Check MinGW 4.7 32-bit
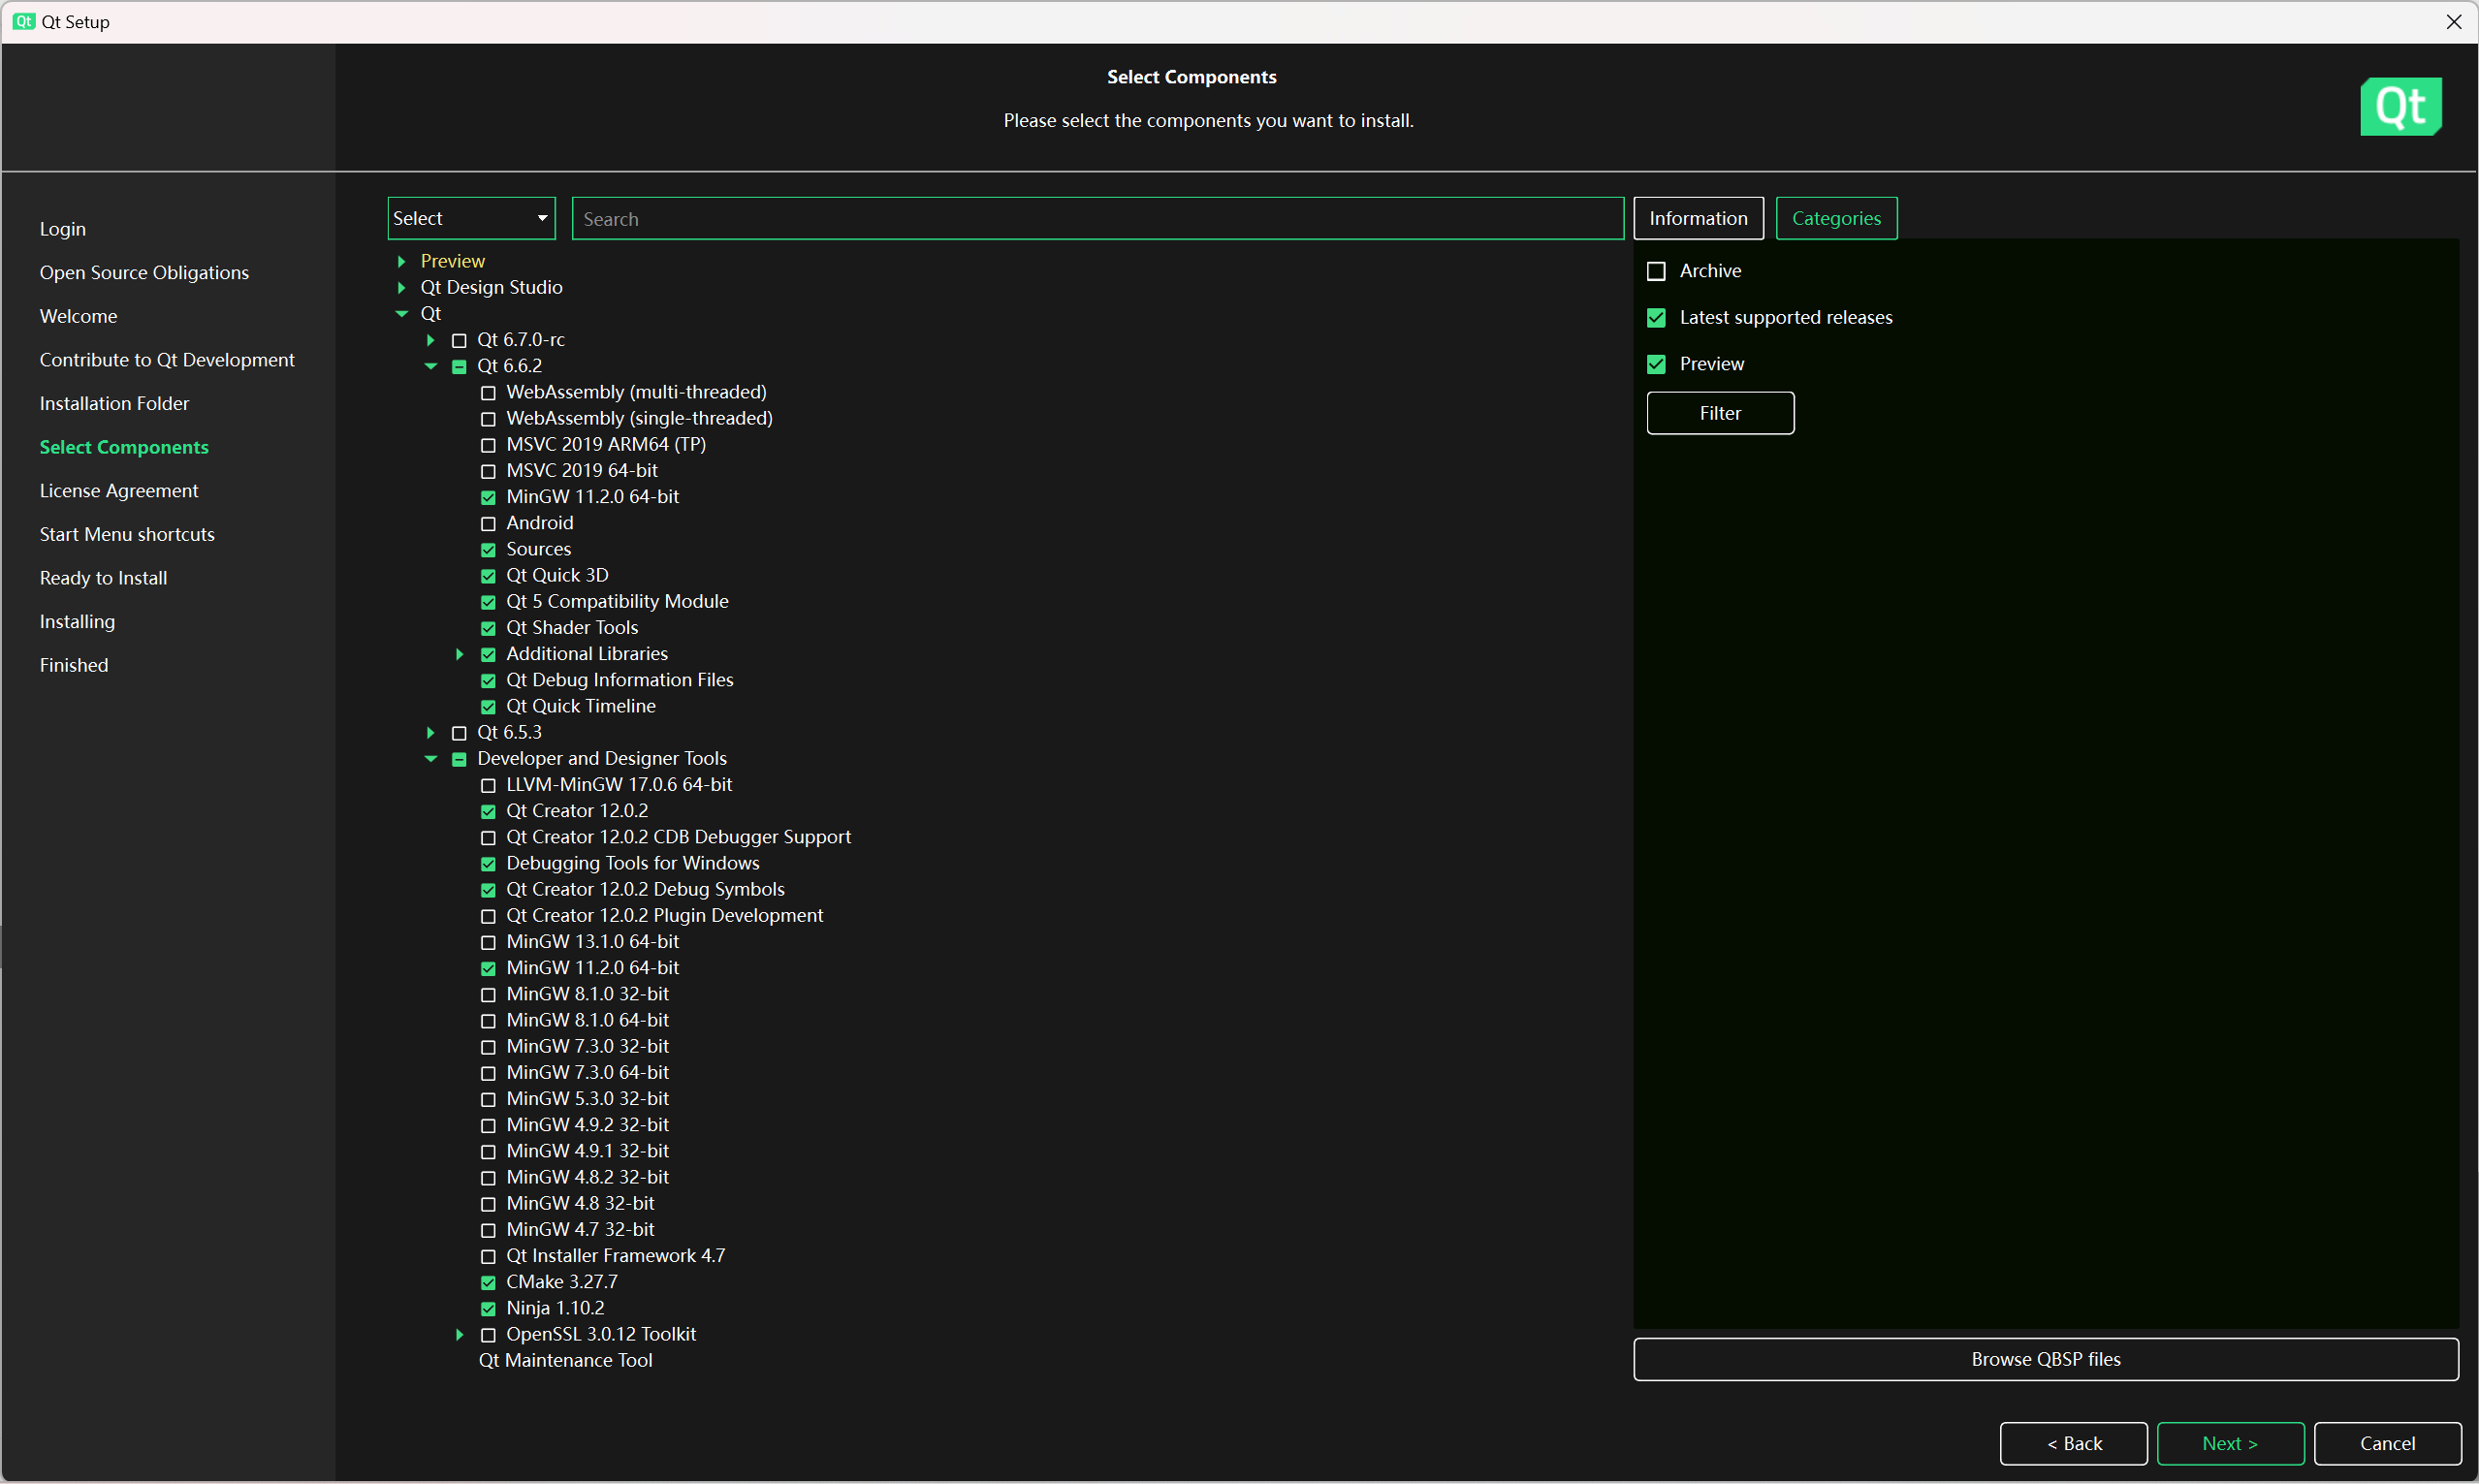The width and height of the screenshot is (2479, 1484). coord(488,1230)
